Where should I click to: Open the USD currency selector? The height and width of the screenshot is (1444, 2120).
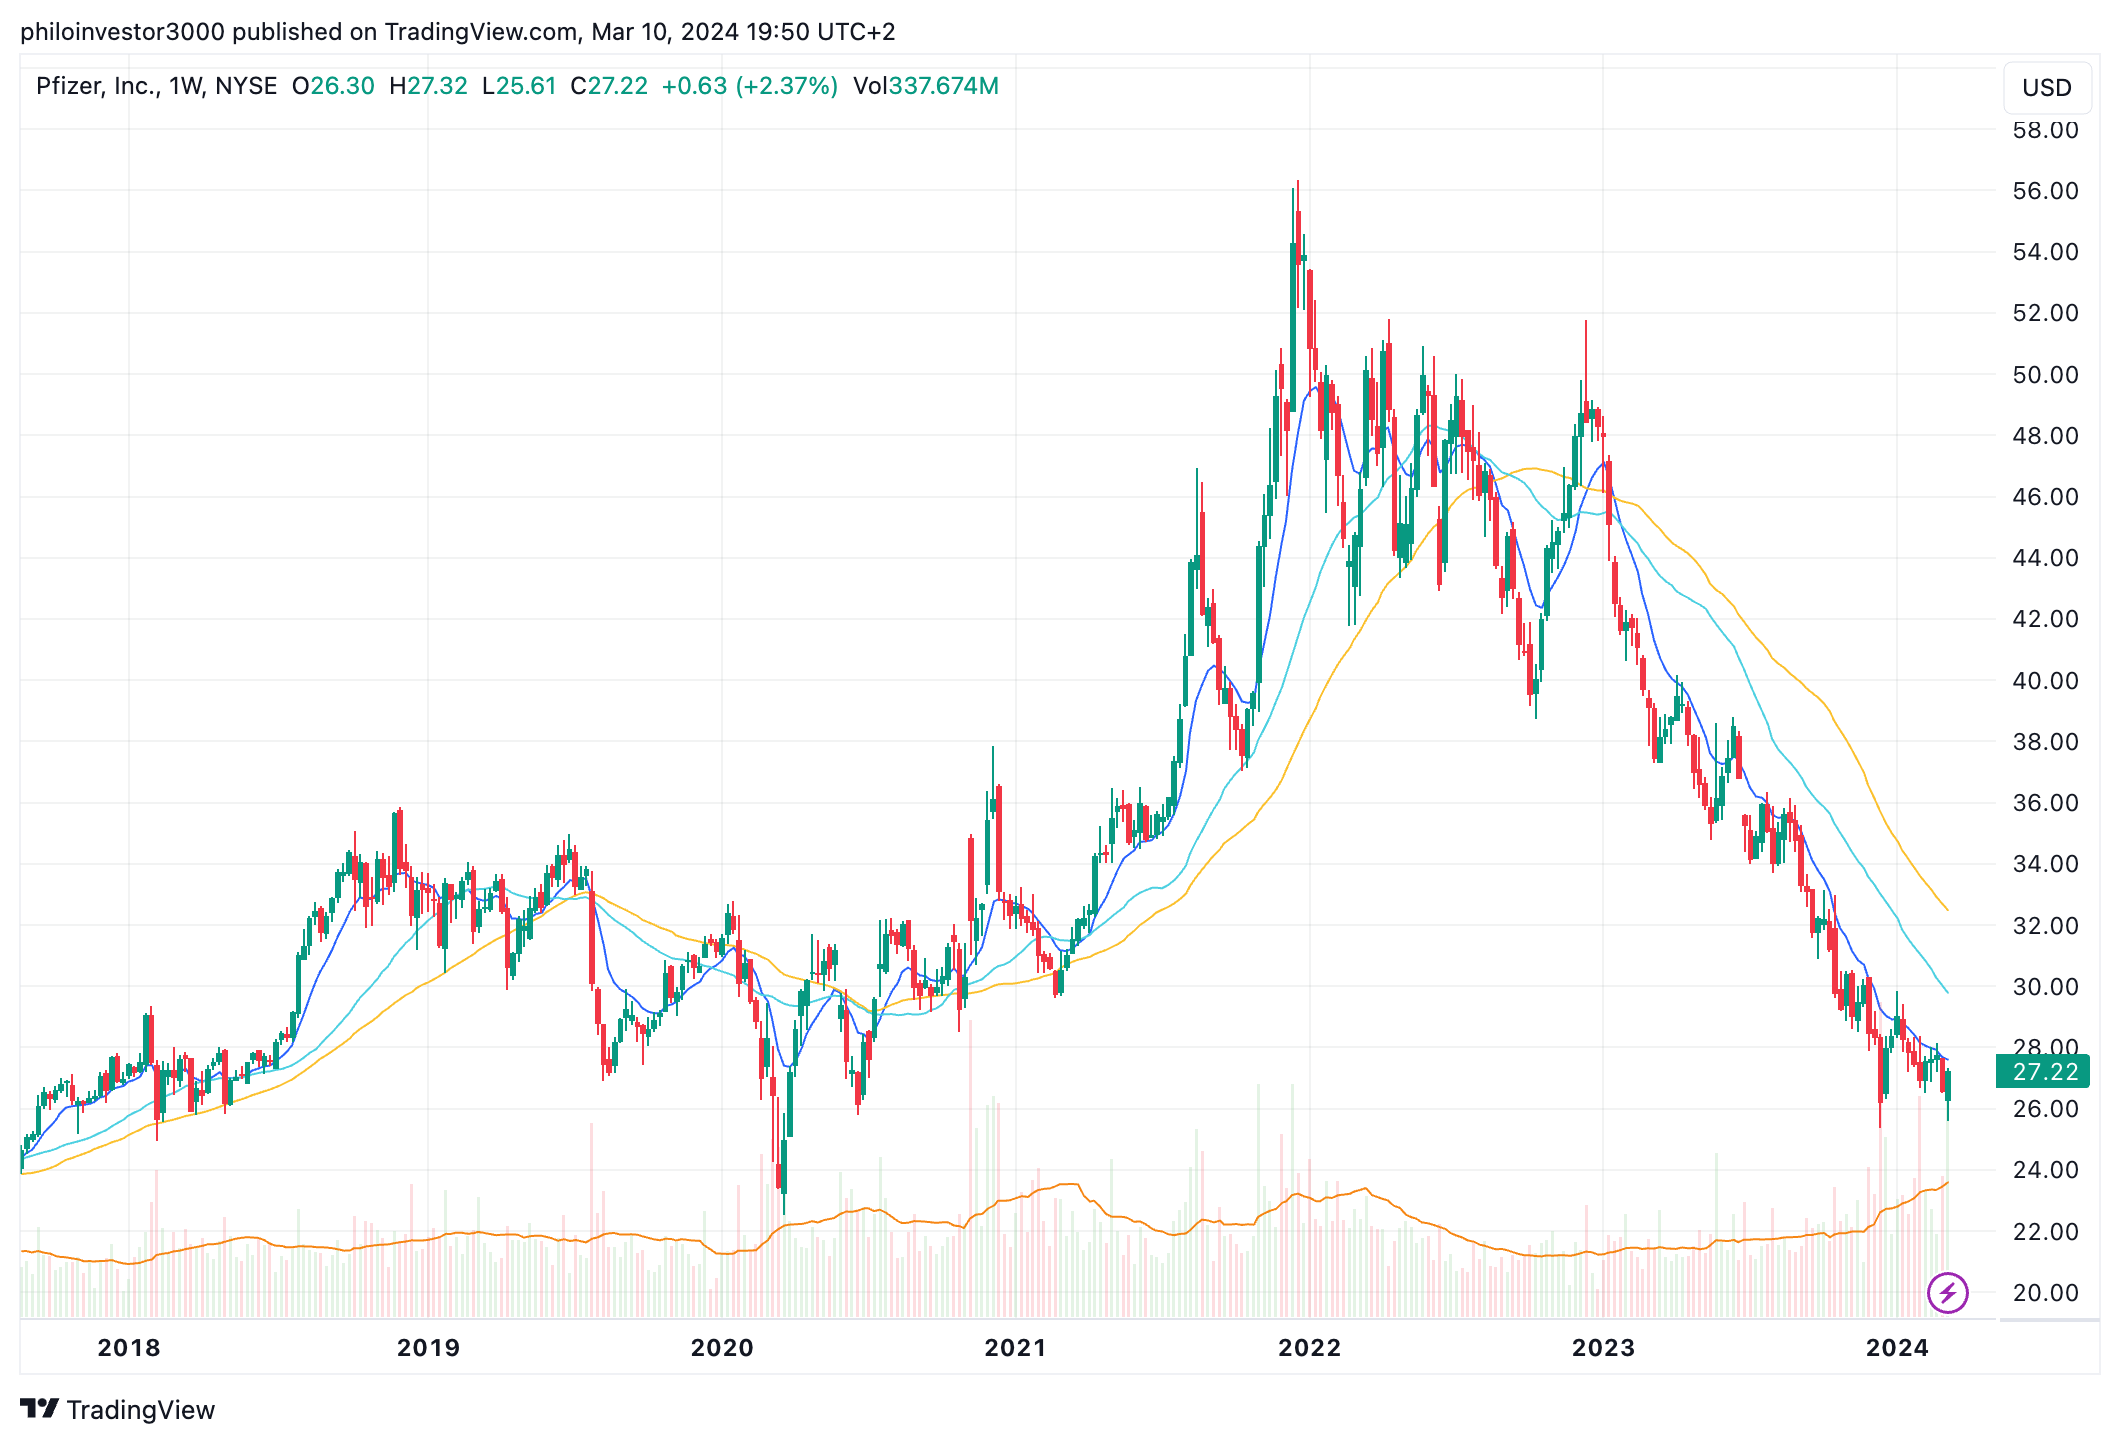click(x=2046, y=88)
